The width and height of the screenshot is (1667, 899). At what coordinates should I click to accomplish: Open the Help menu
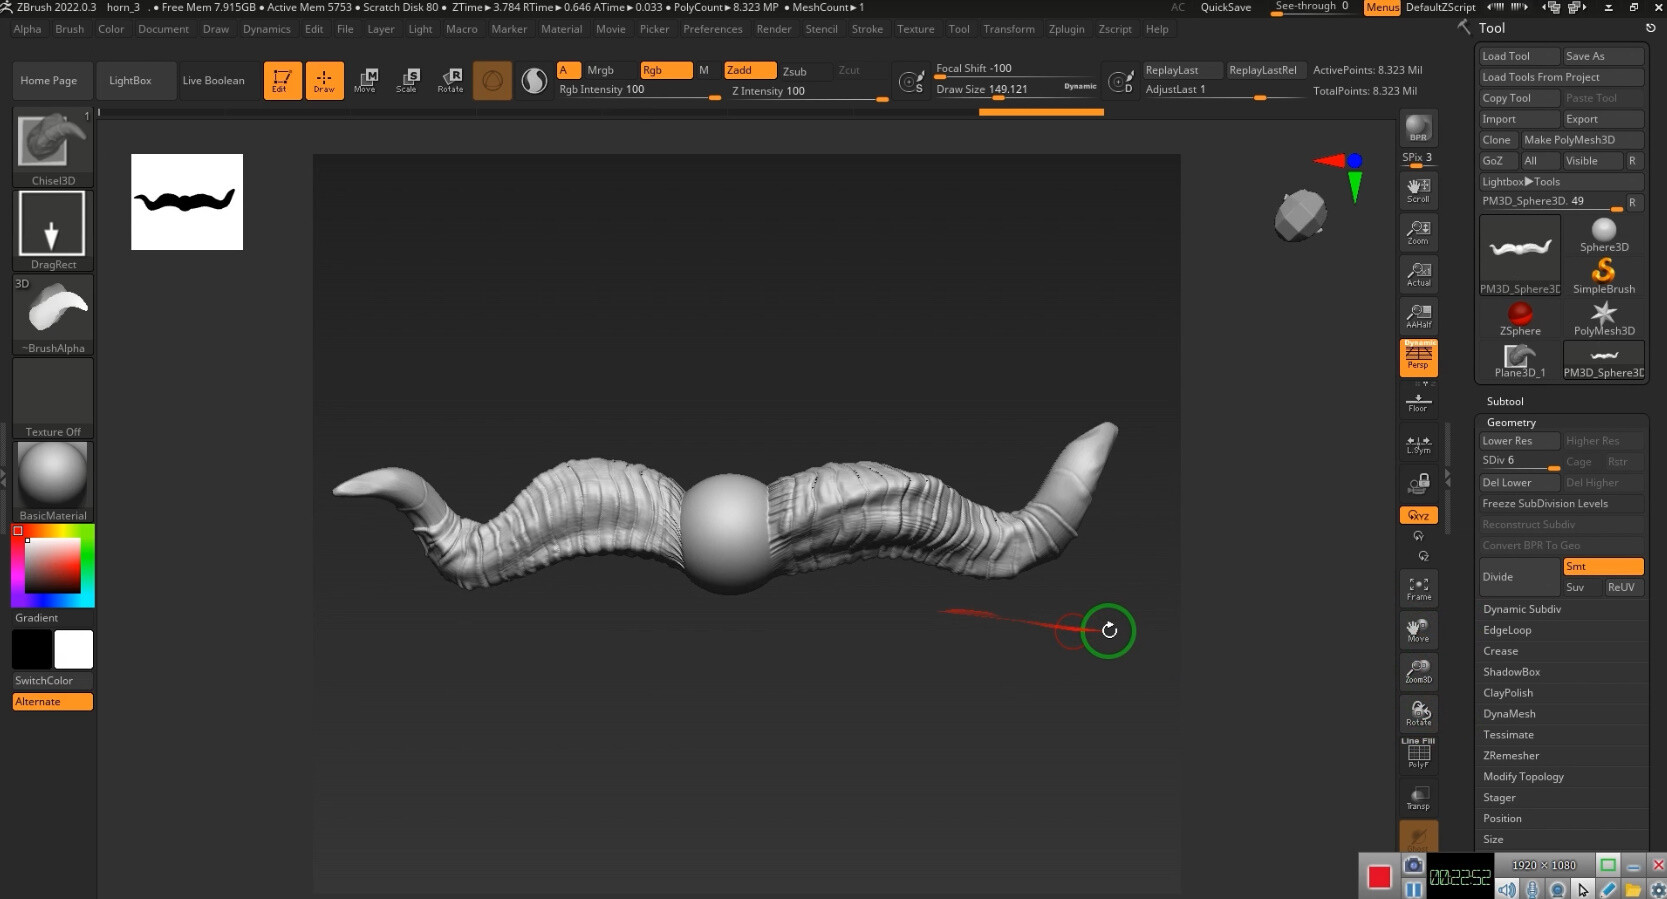click(1157, 29)
